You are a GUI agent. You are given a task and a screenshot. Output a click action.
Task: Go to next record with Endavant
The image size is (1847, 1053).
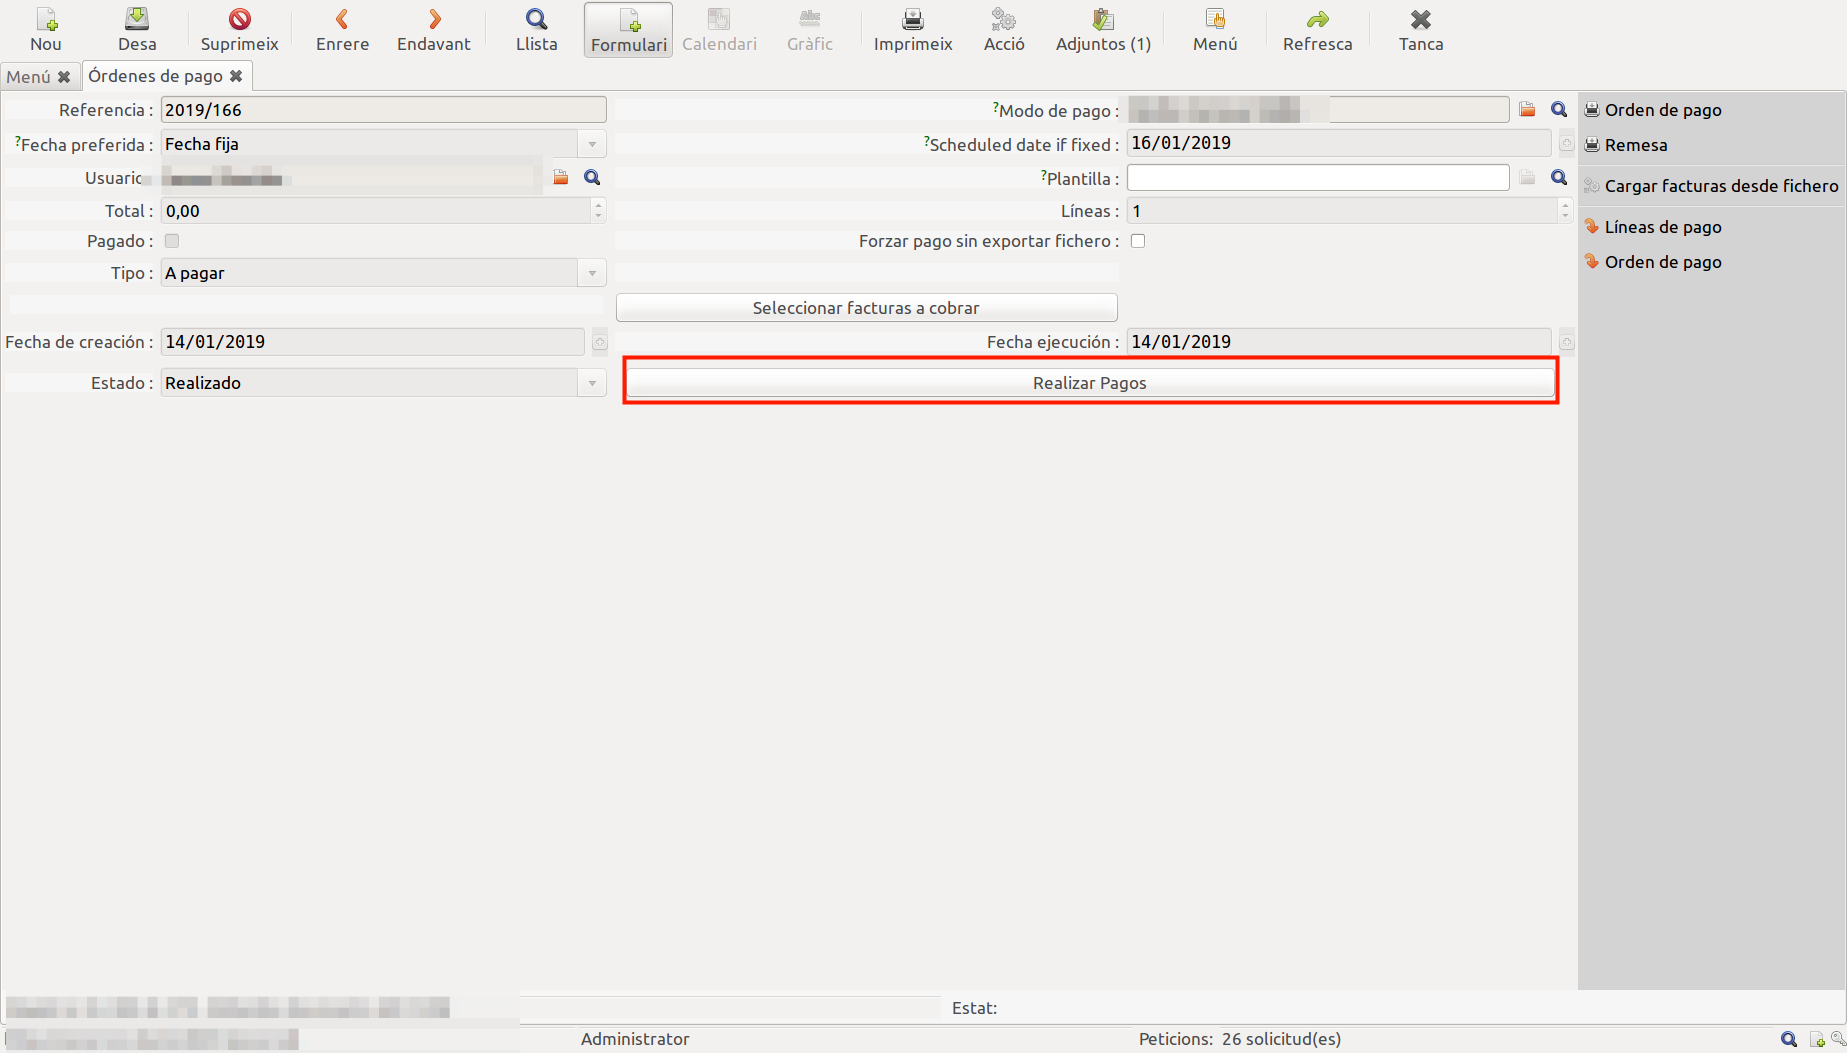pyautogui.click(x=434, y=30)
